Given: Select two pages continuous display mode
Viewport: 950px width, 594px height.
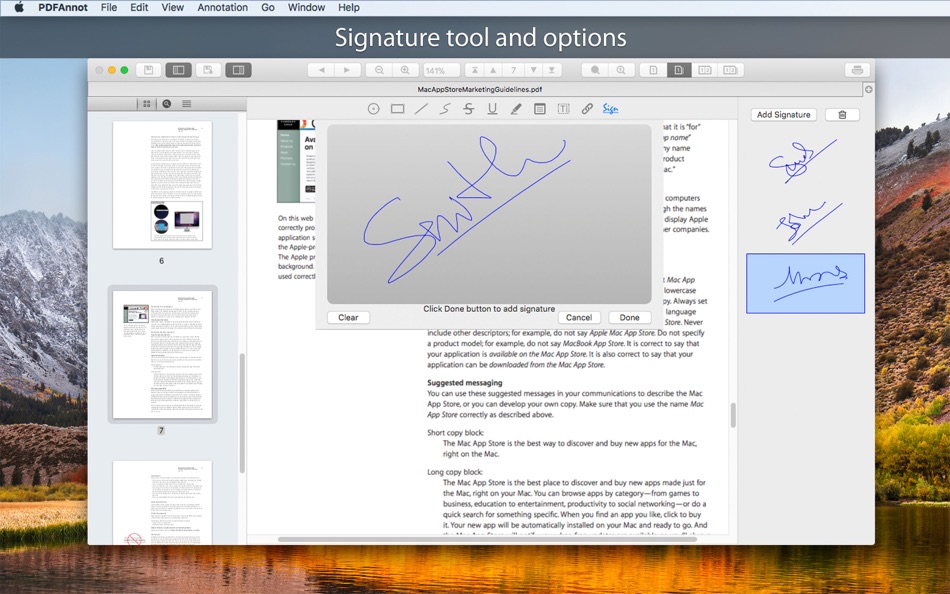Looking at the screenshot, I should pos(730,70).
